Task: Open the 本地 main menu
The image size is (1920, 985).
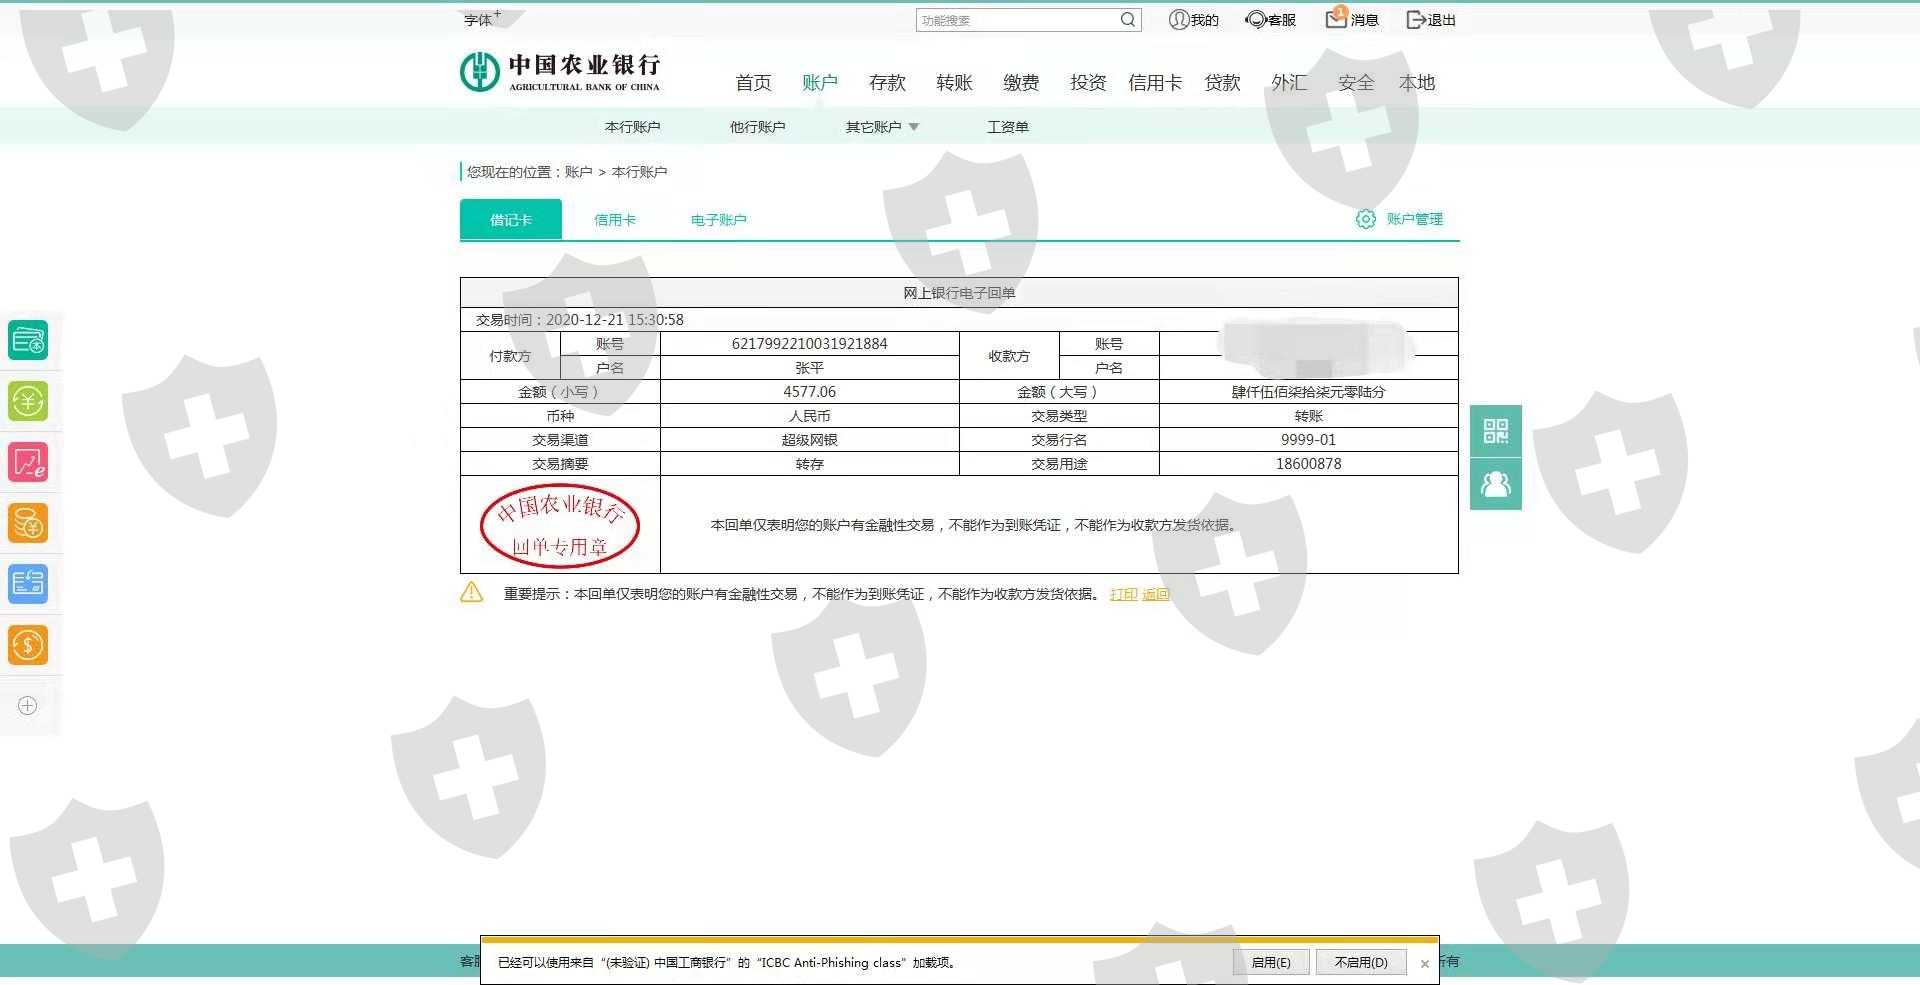Action: (x=1417, y=83)
